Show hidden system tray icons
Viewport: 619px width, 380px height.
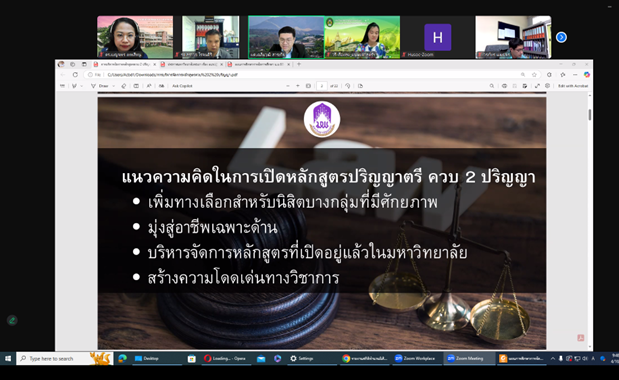552,358
